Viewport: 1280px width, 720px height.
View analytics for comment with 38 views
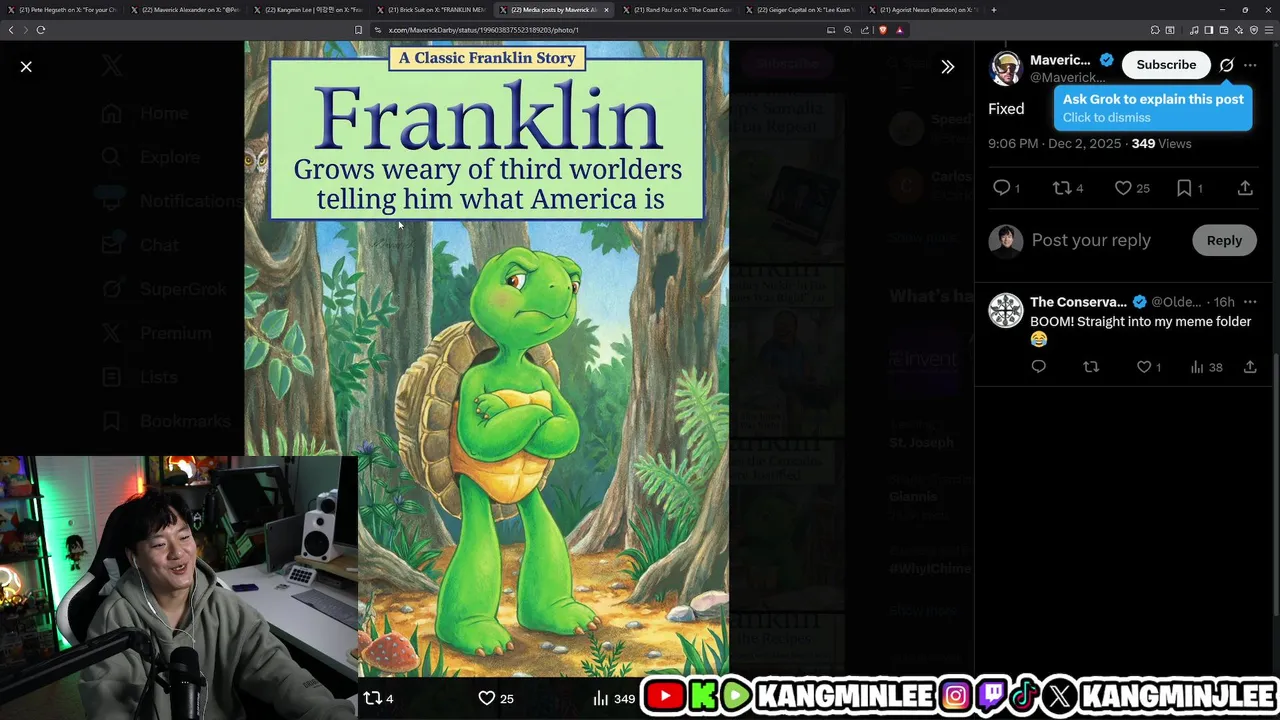1206,367
